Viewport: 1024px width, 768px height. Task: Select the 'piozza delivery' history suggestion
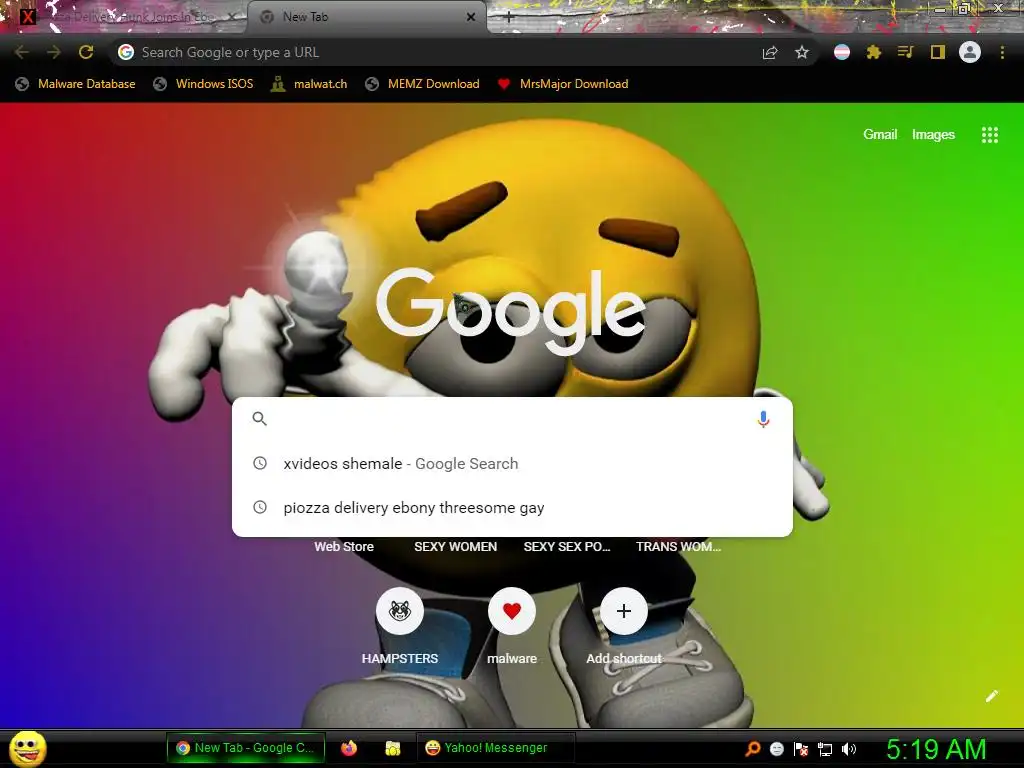[512, 507]
